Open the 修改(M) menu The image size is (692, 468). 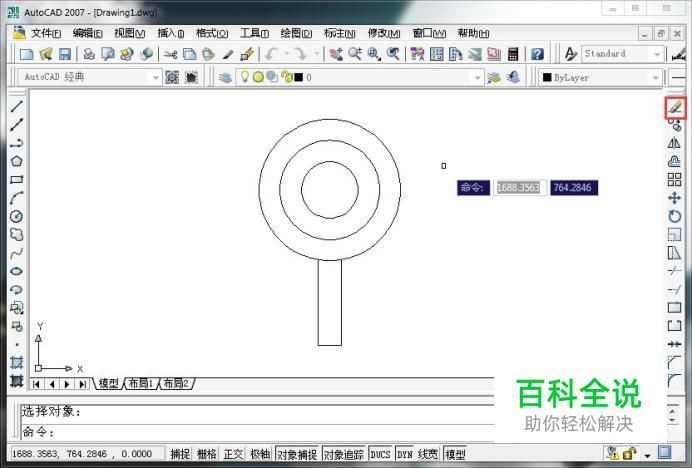click(x=384, y=33)
